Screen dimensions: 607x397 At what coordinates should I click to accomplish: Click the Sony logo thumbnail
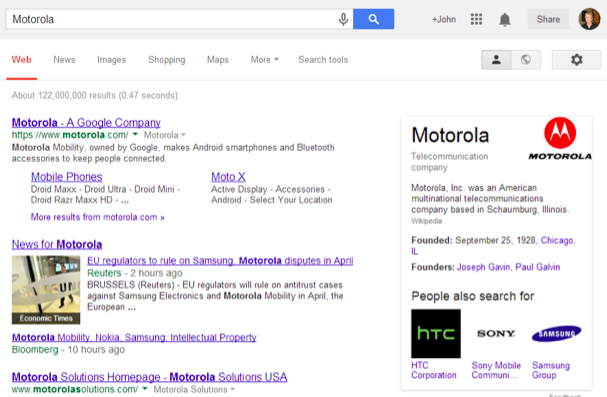496,333
